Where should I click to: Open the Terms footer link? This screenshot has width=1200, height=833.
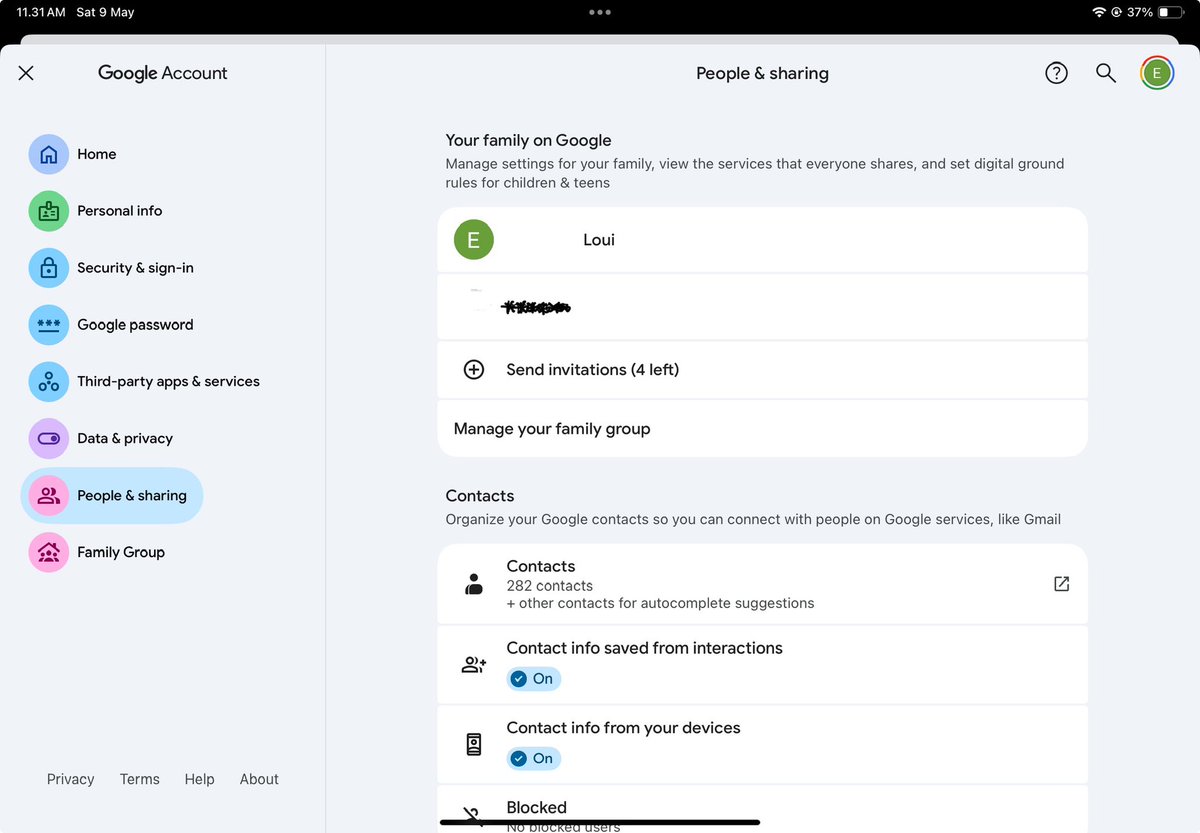(140, 779)
